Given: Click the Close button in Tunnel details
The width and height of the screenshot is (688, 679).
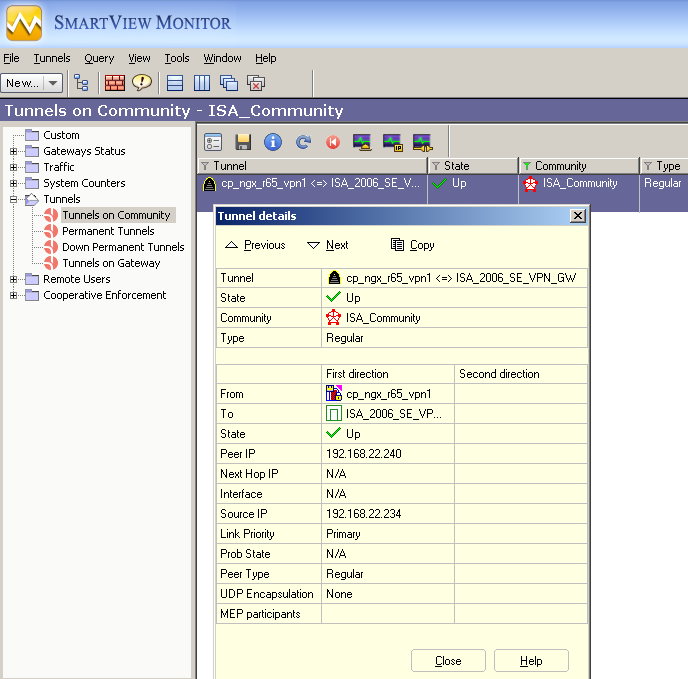Looking at the screenshot, I should click(448, 661).
